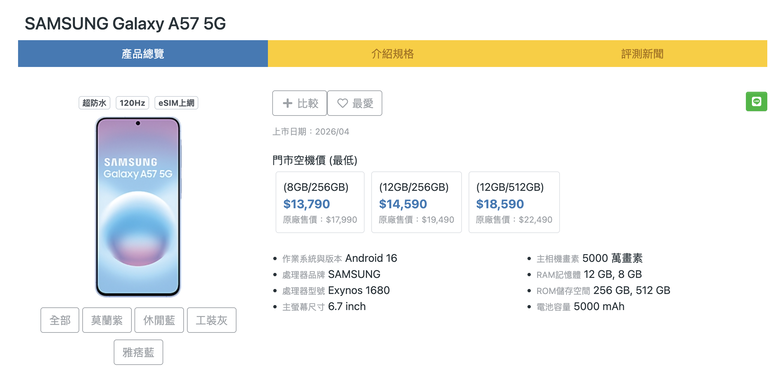Choose the 休閒藍 color option

[x=159, y=320]
